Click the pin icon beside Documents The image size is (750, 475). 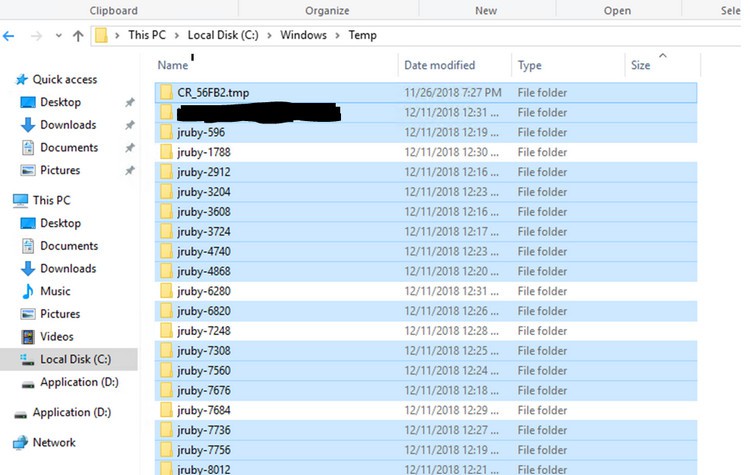point(130,148)
